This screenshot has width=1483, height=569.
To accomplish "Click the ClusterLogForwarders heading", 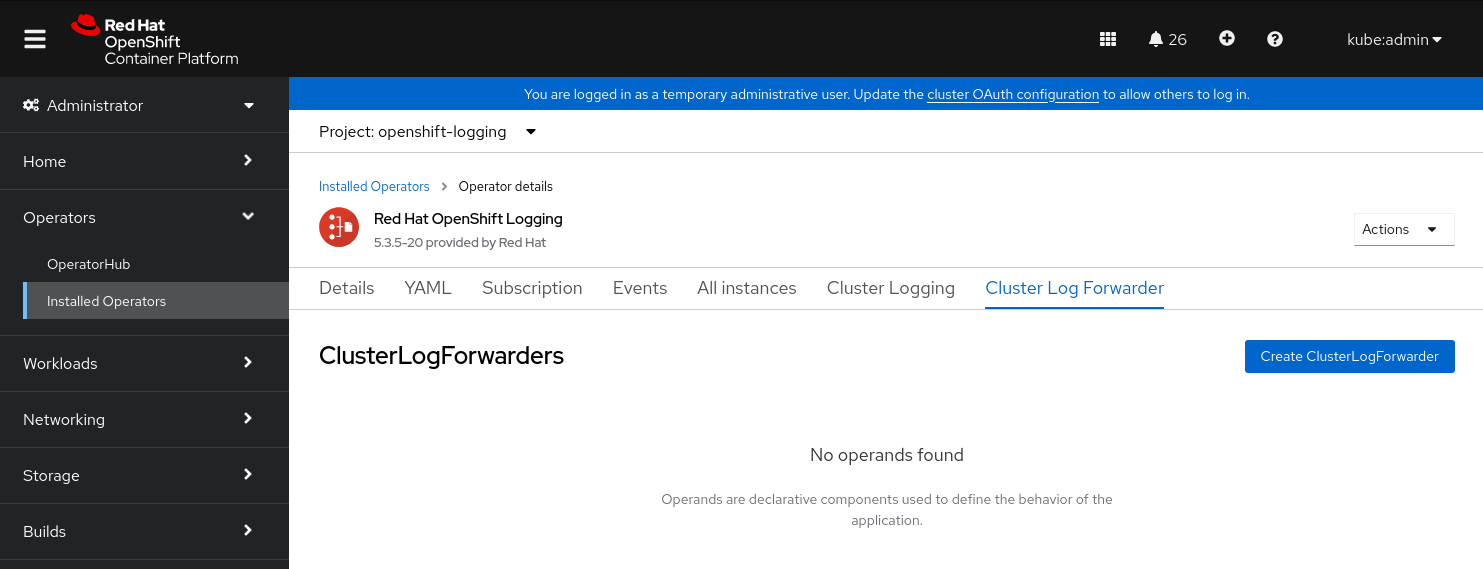I will pos(441,355).
